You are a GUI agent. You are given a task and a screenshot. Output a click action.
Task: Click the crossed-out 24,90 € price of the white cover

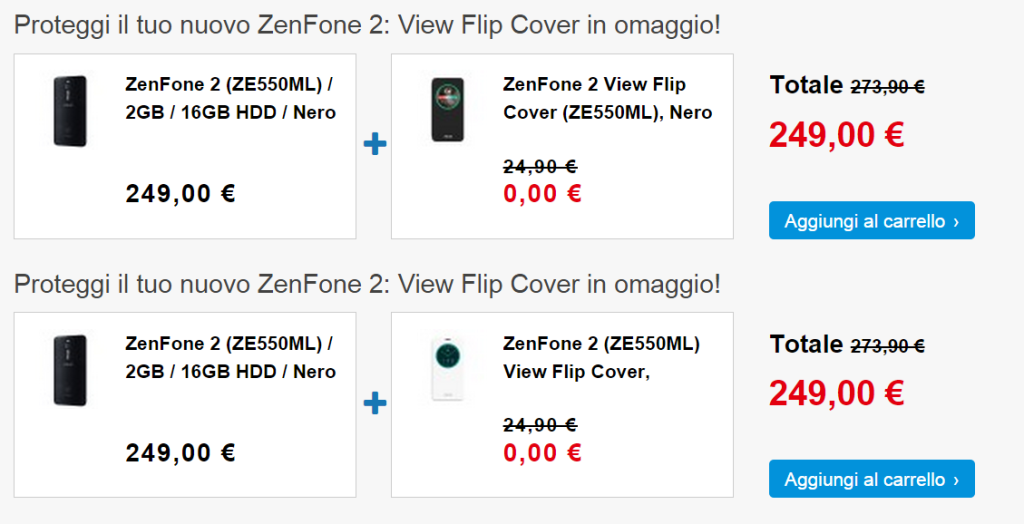(x=540, y=425)
